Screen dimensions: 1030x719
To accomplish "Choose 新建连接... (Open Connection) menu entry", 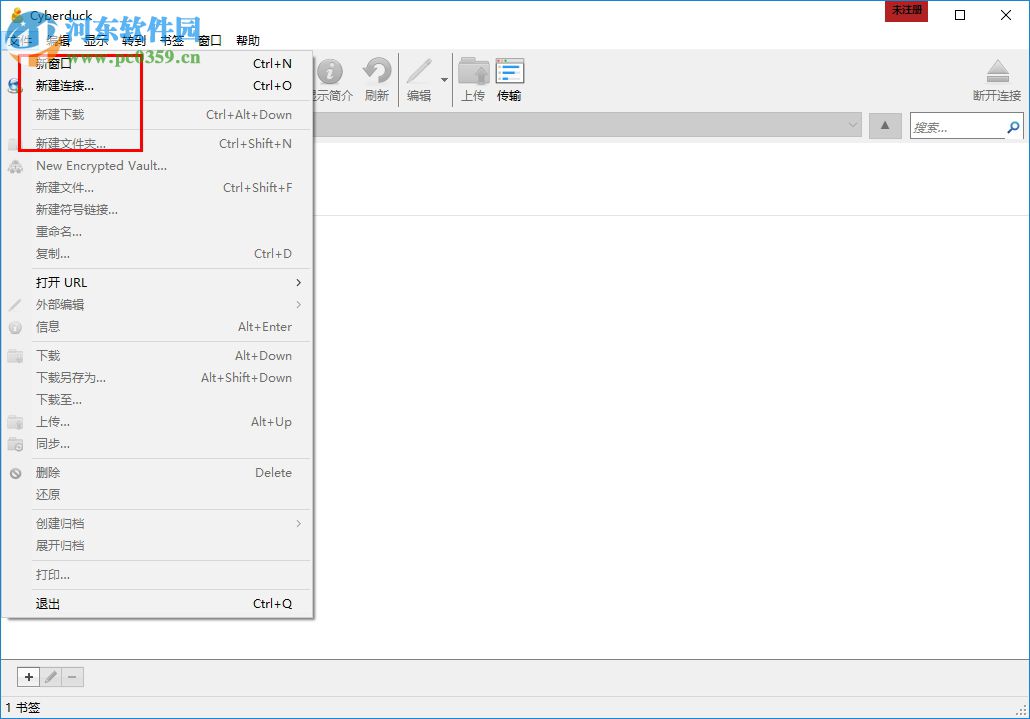I will 158,86.
